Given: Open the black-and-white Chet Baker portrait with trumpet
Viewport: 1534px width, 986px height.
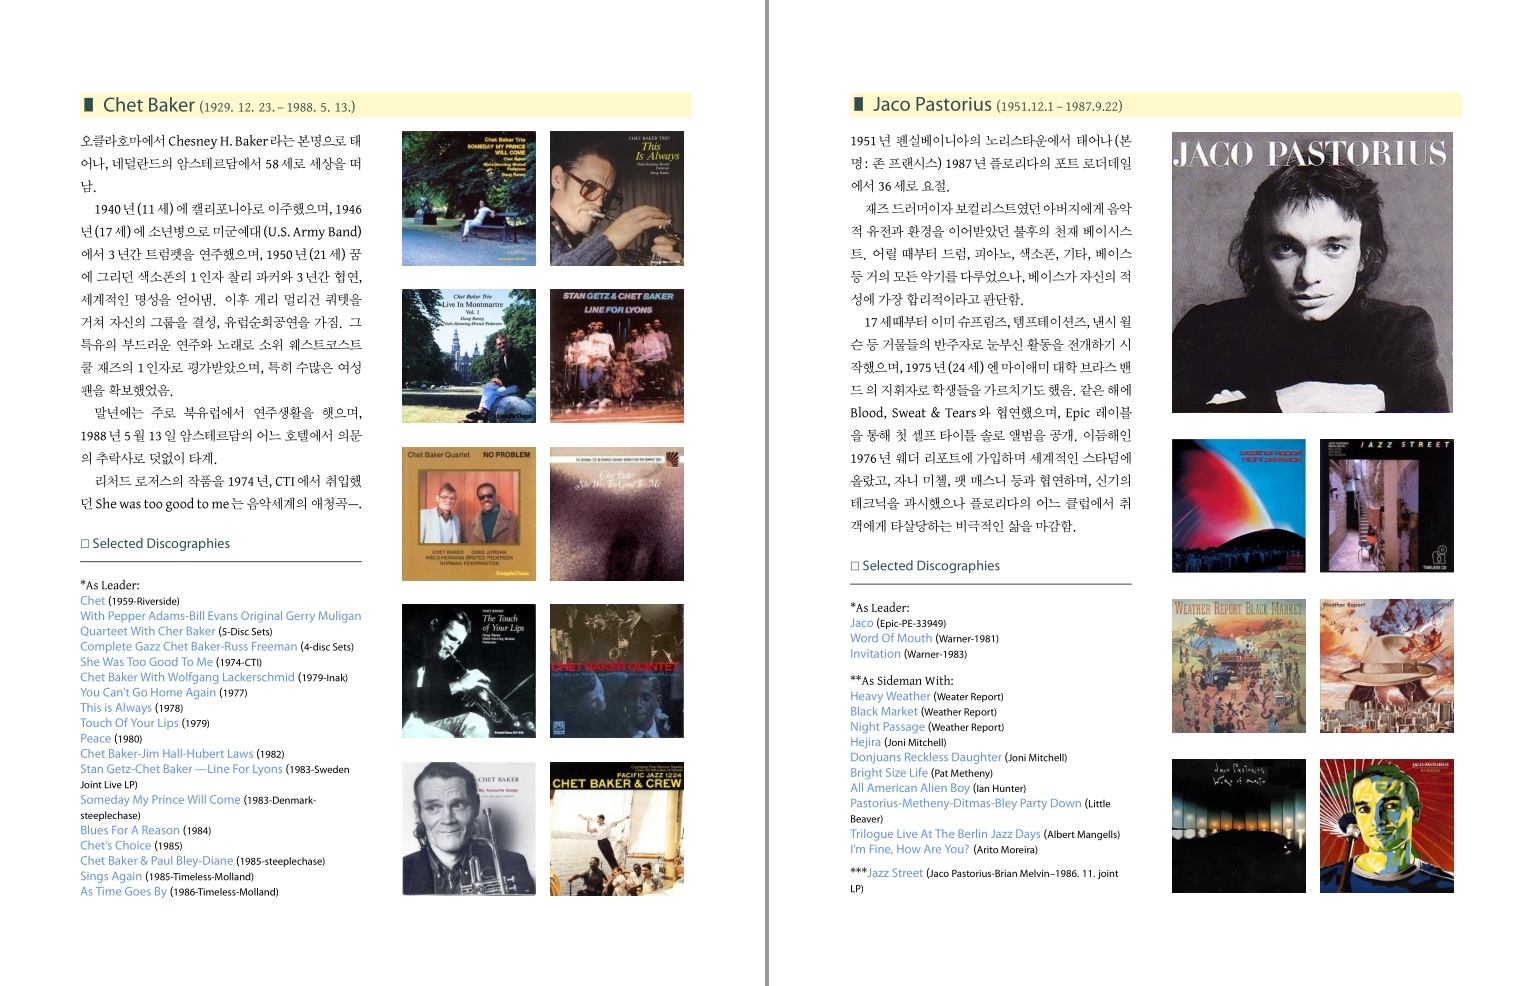Looking at the screenshot, I should pos(469,828).
